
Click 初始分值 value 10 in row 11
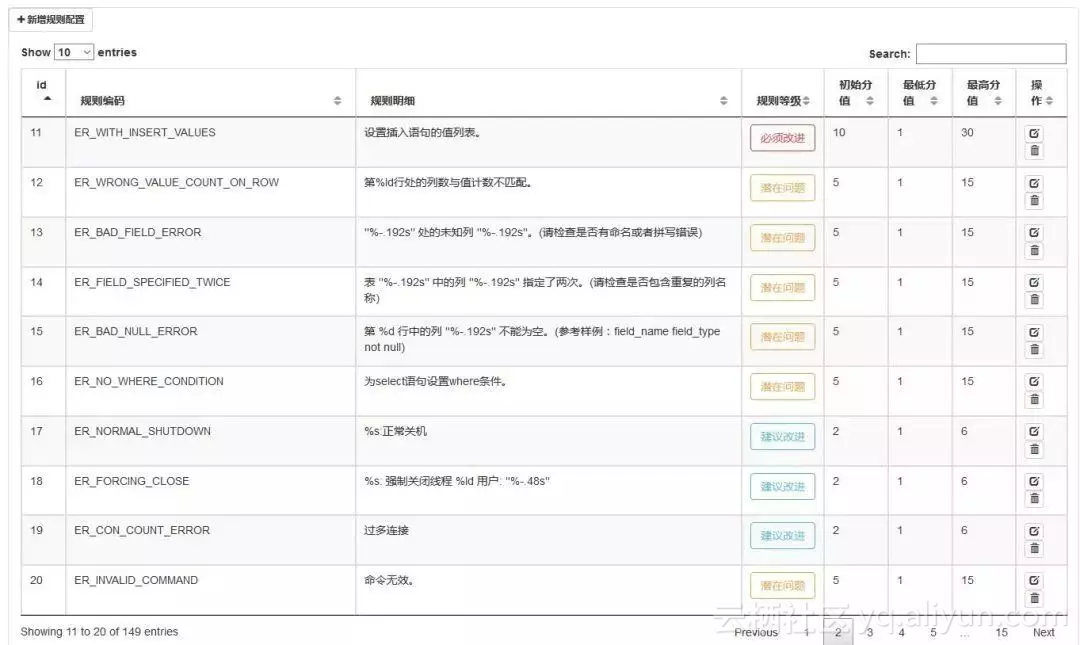point(839,132)
